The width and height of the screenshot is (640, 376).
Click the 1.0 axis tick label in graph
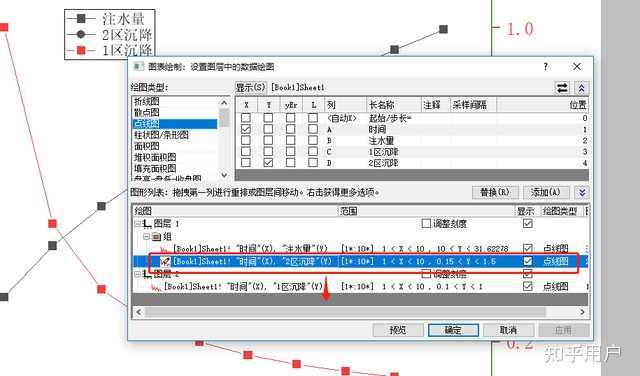tap(520, 29)
